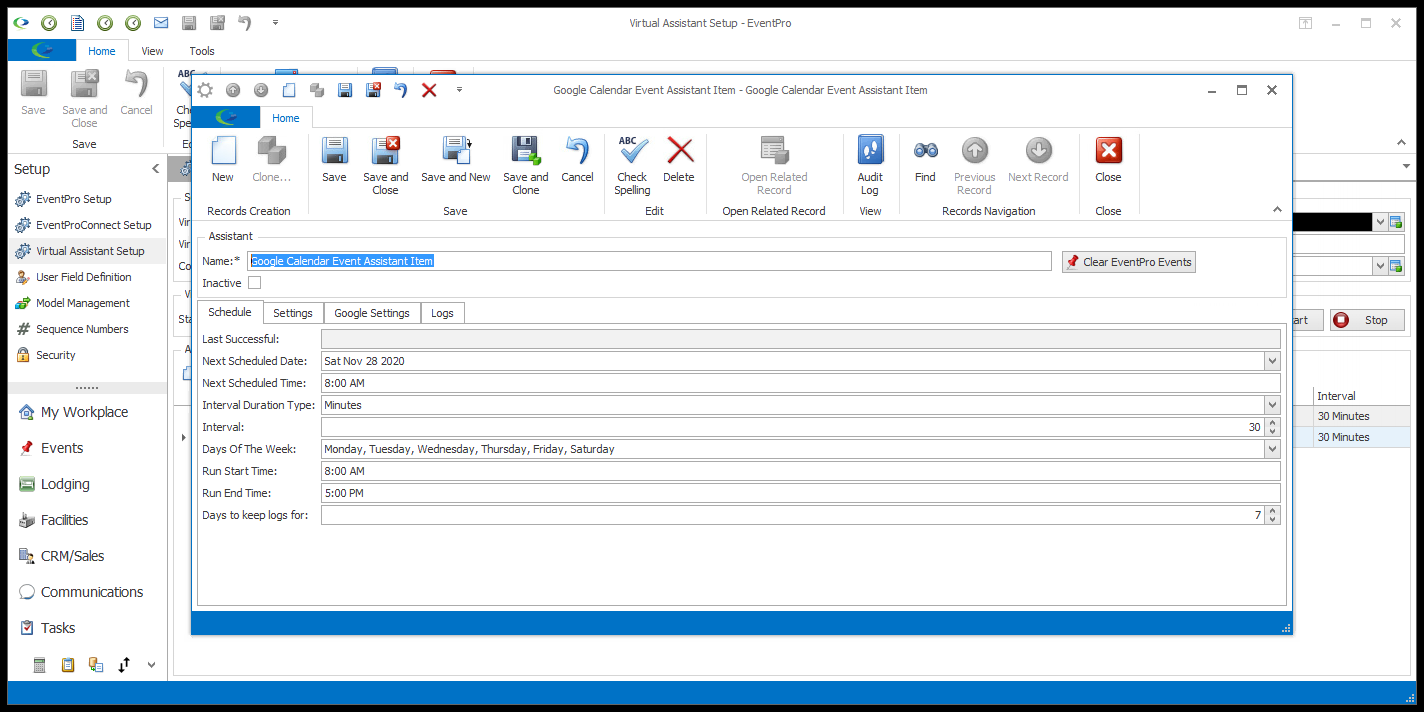This screenshot has width=1424, height=712.
Task: Increase the Interval value with up spinner
Action: pos(1272,422)
